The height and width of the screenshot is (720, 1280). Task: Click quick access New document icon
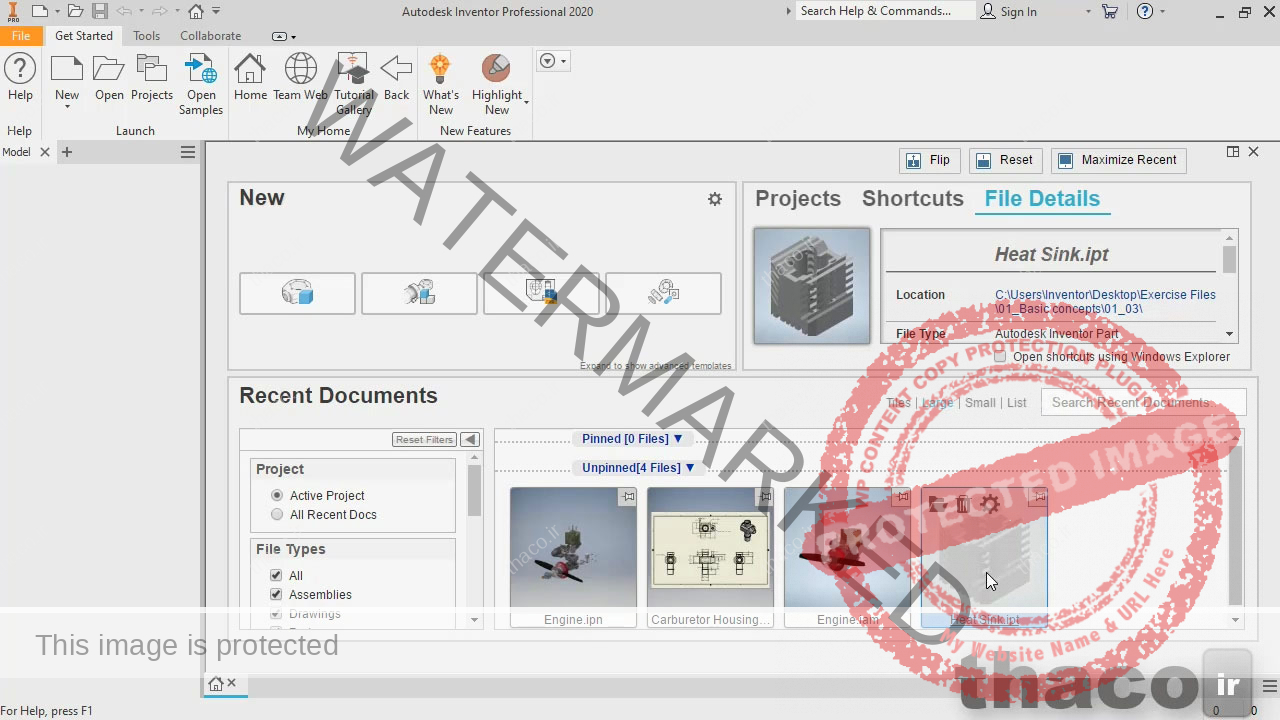39,11
